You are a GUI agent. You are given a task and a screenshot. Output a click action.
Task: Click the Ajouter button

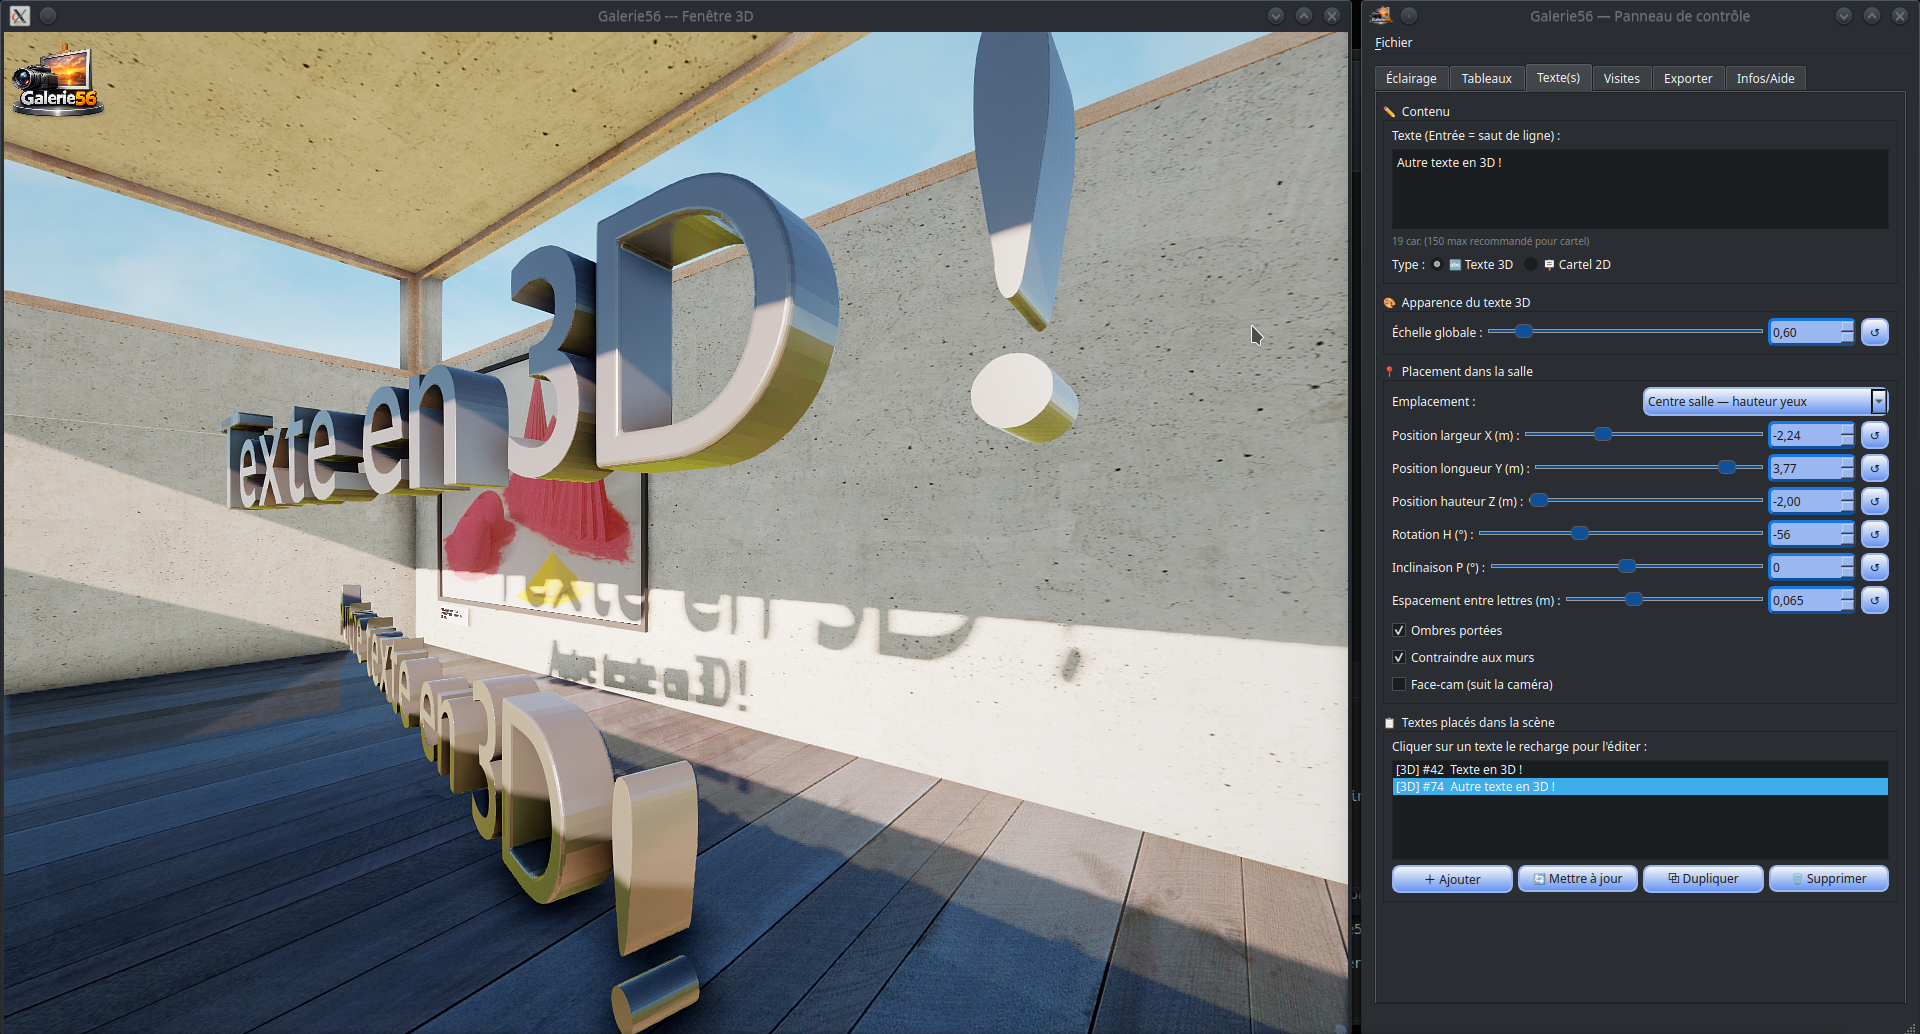coord(1452,879)
